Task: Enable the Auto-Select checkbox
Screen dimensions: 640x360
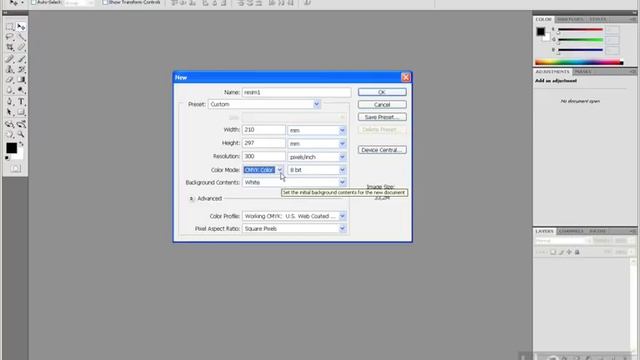Action: (x=34, y=2)
